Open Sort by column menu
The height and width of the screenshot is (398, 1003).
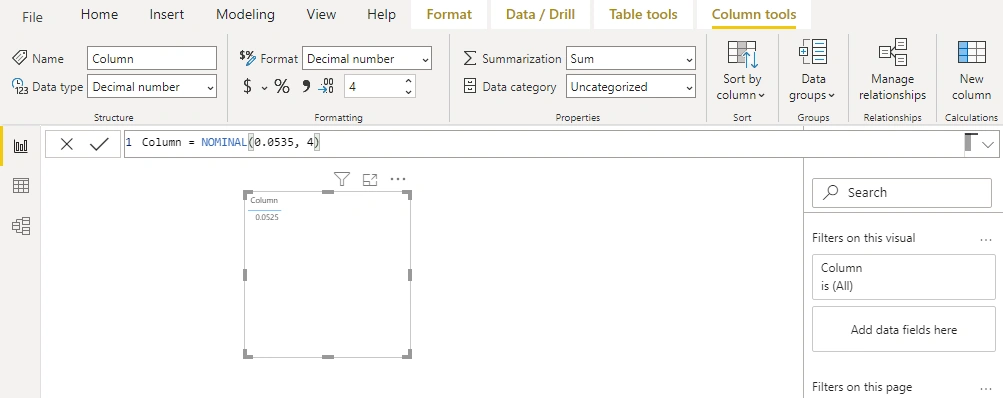742,70
